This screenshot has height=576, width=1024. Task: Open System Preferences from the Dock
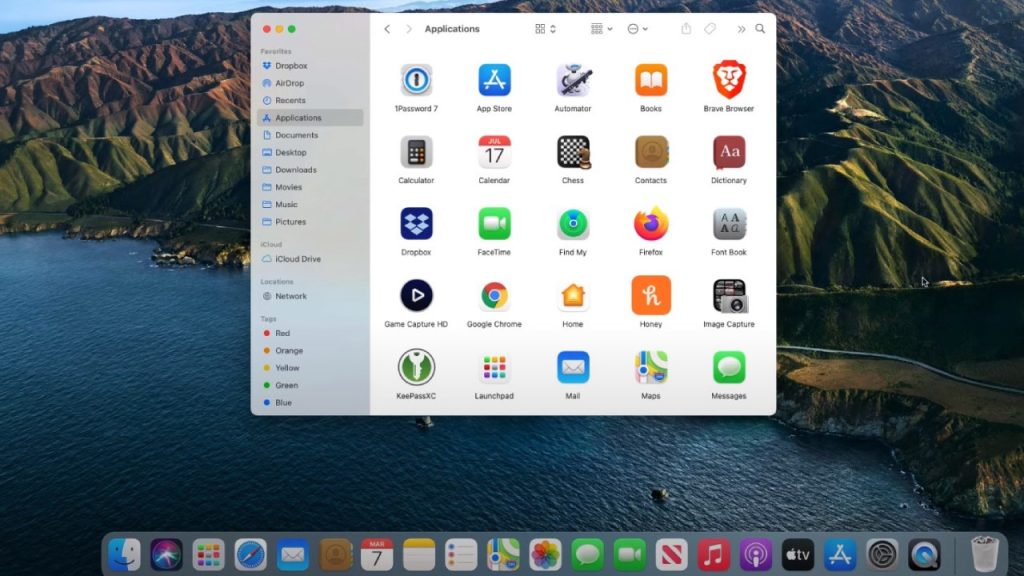[882, 555]
